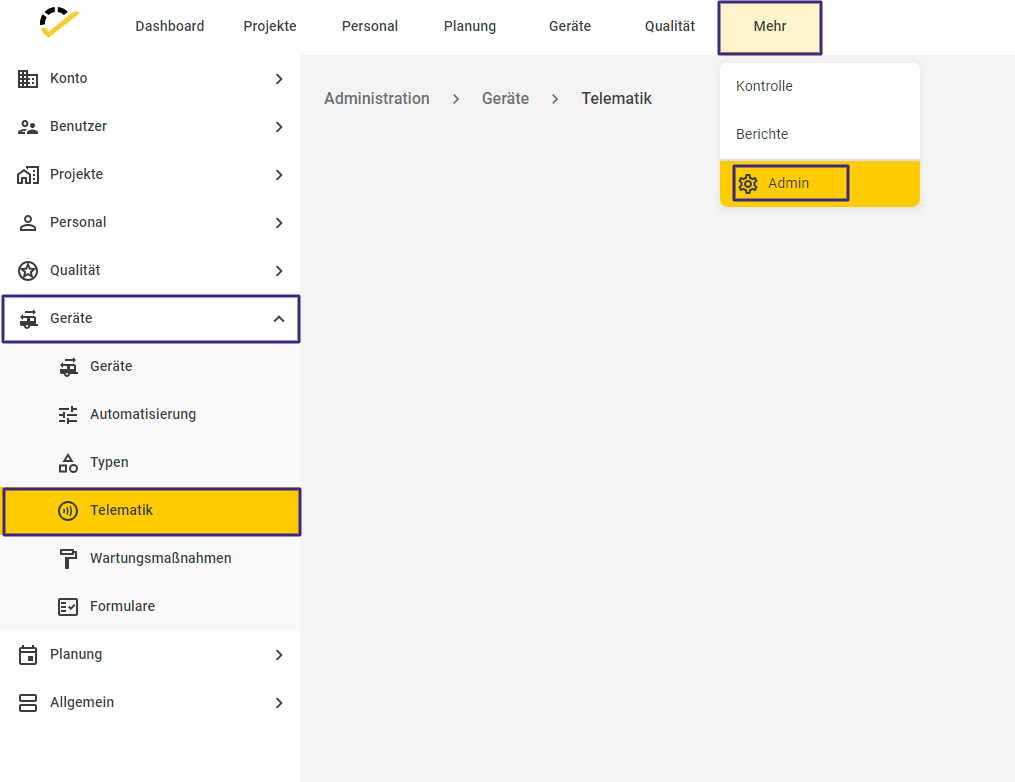Click the Planung calendar icon in sidebar

click(x=28, y=654)
